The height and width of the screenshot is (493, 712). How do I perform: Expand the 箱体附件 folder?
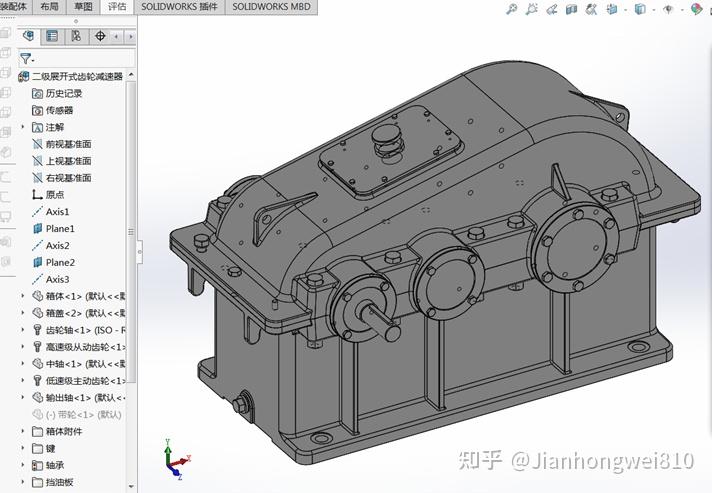23,431
